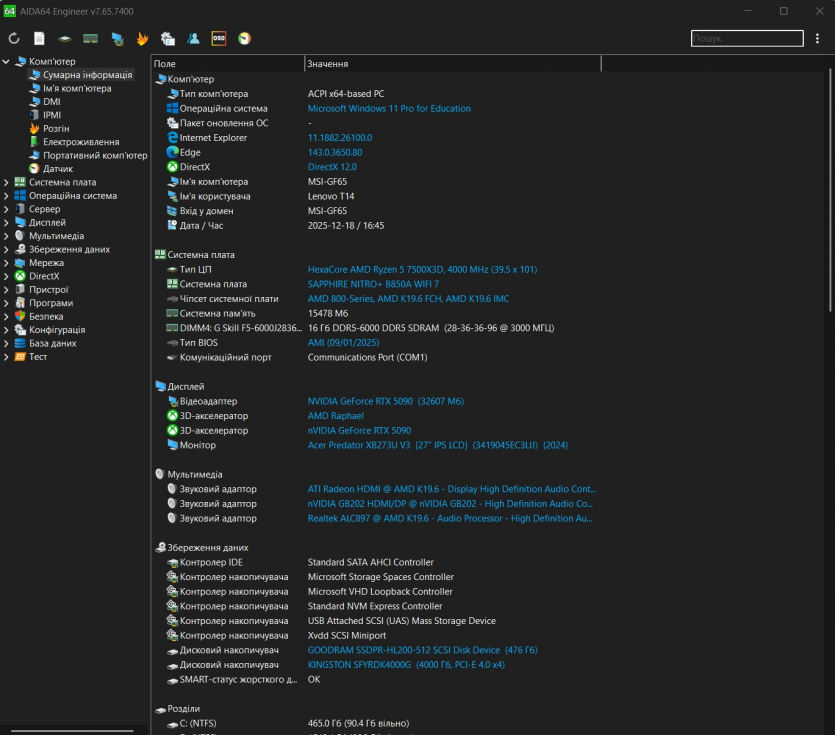This screenshot has width=835, height=735.
Task: Select Розгін in the sidebar tree
Action: coord(56,128)
